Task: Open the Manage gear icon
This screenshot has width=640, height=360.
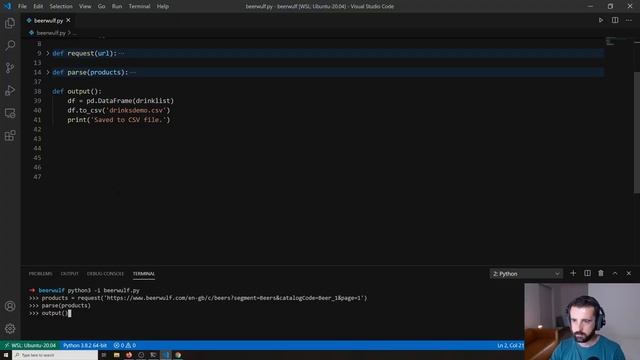Action: [10, 328]
